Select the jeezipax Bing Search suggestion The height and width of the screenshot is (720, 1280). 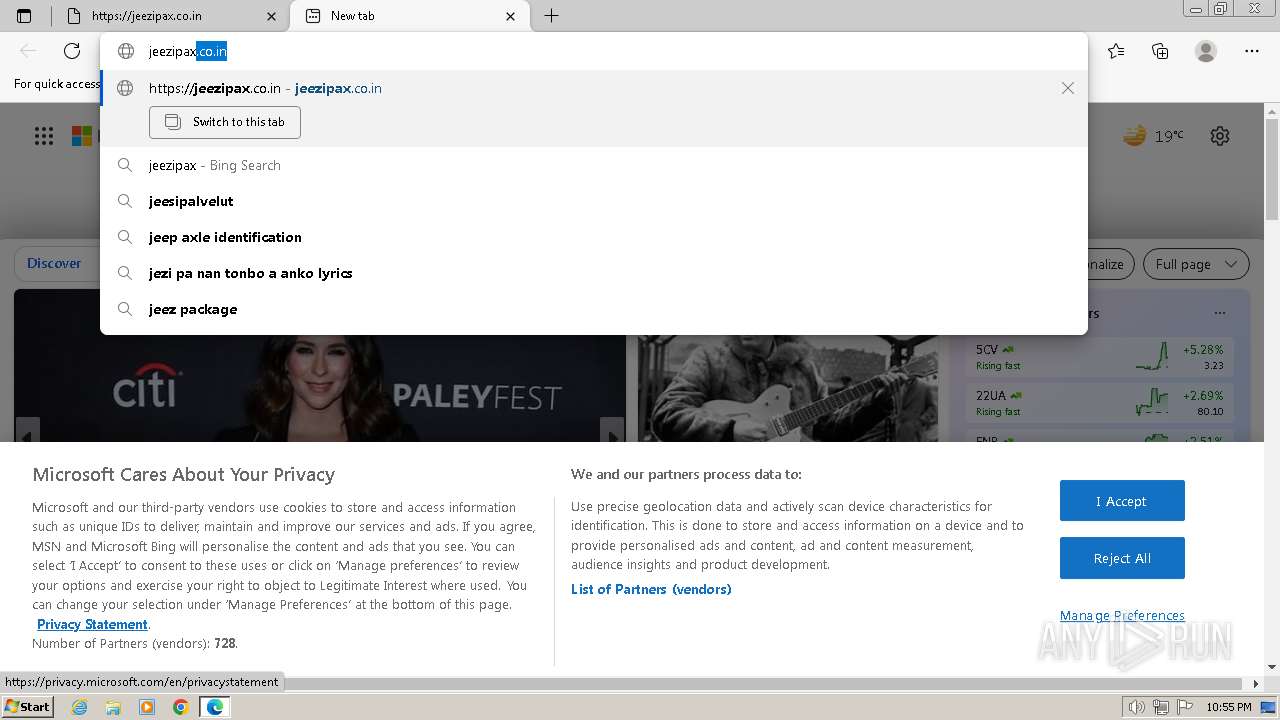[x=594, y=165]
